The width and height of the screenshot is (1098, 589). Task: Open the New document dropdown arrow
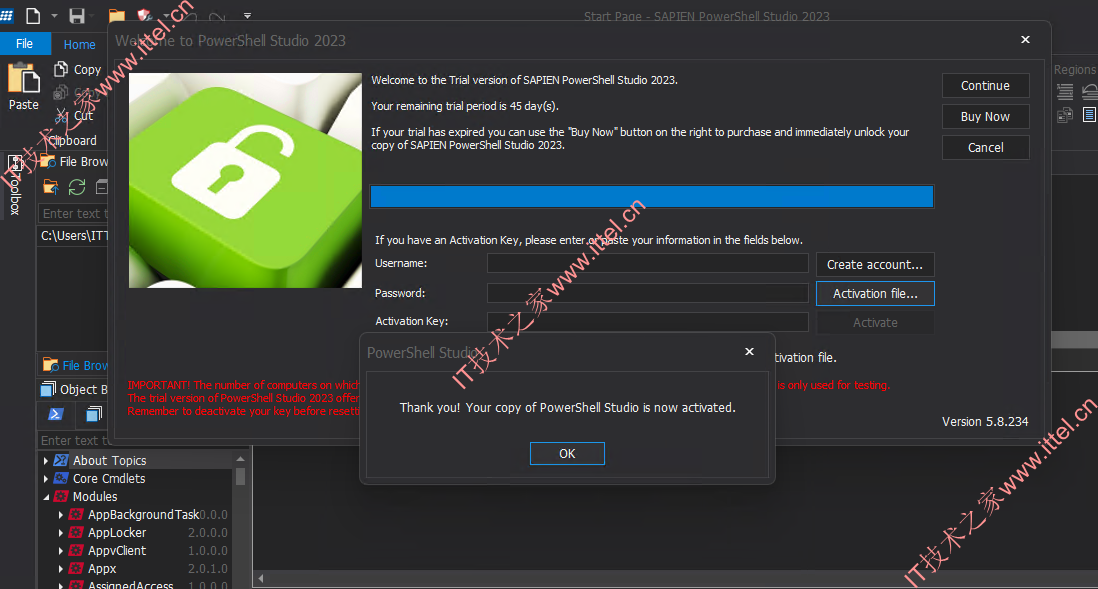click(x=54, y=15)
